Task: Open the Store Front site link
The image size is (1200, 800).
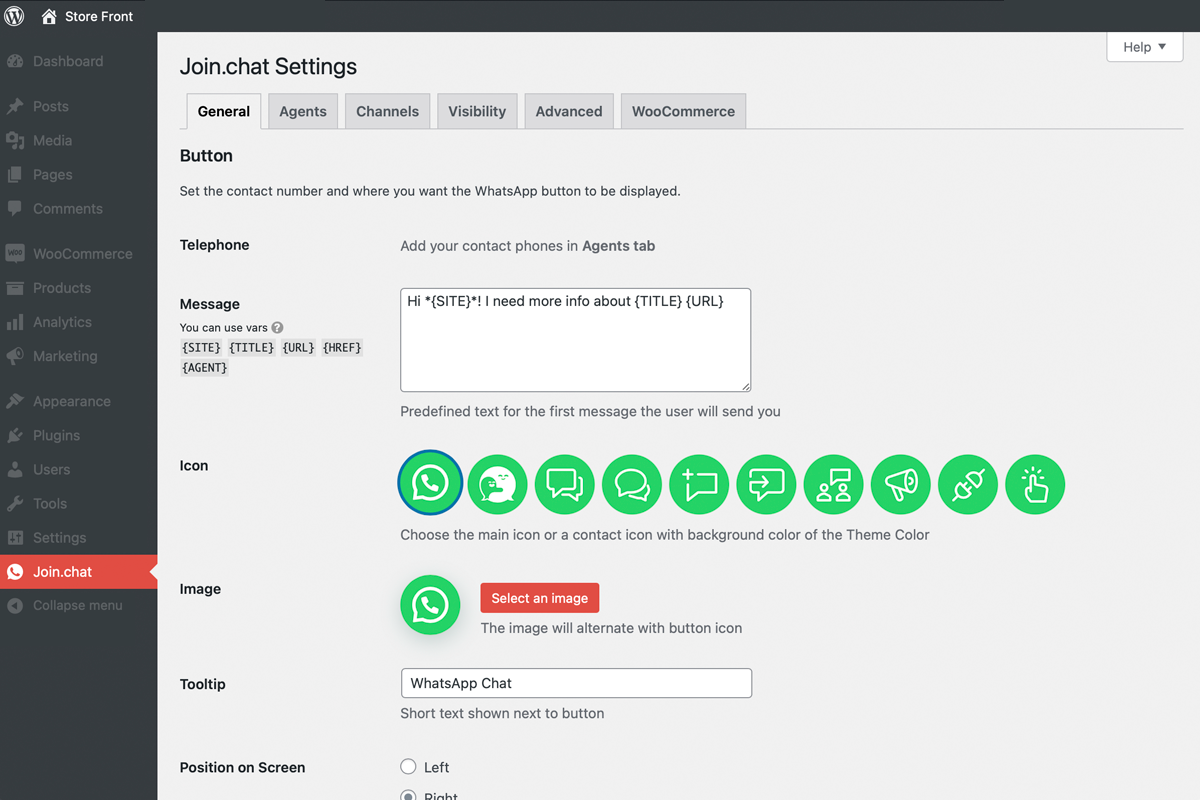Action: [87, 16]
